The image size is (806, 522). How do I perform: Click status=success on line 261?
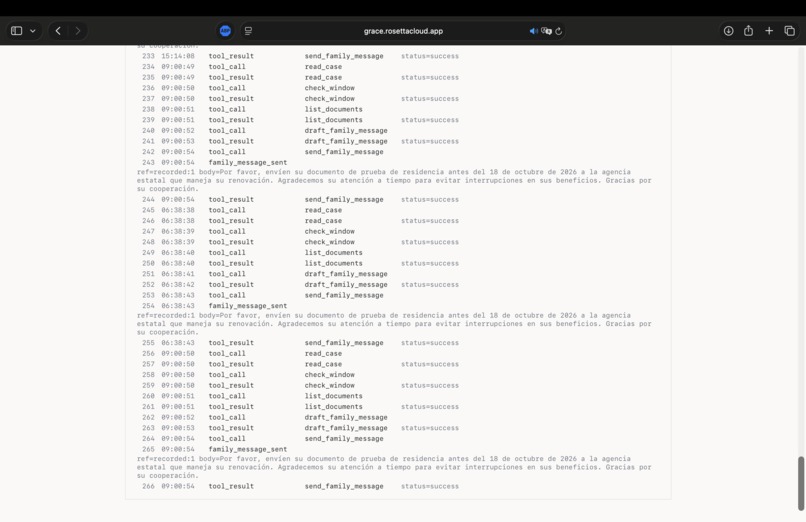pos(430,406)
